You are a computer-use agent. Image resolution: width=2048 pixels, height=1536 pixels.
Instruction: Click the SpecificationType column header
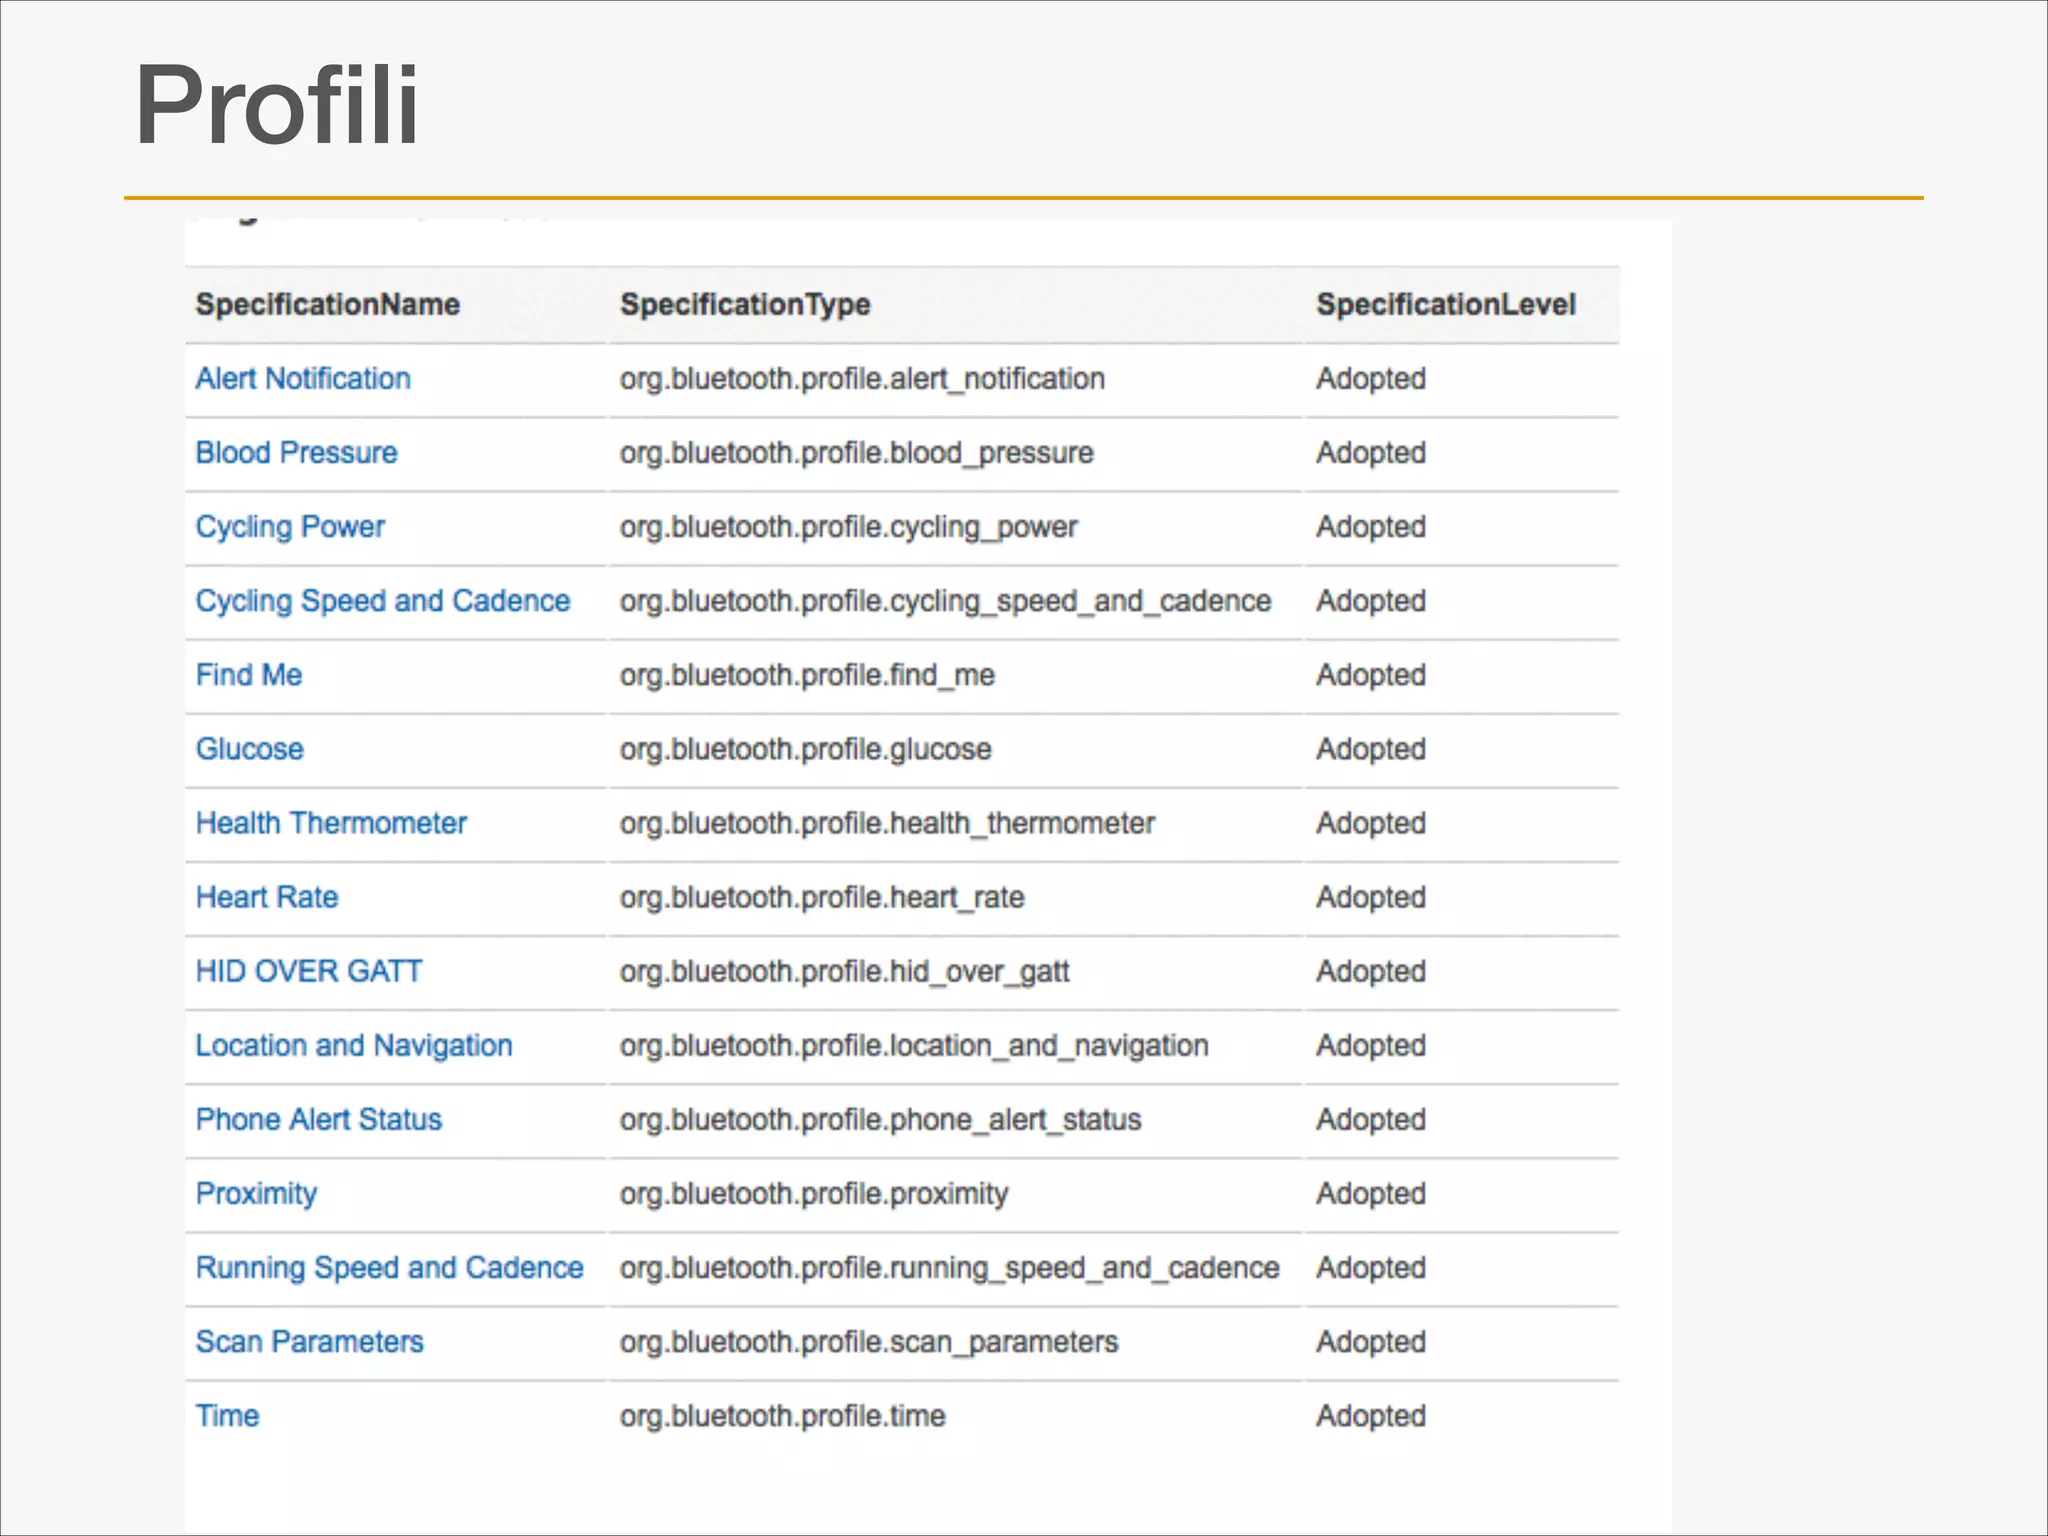tap(745, 304)
